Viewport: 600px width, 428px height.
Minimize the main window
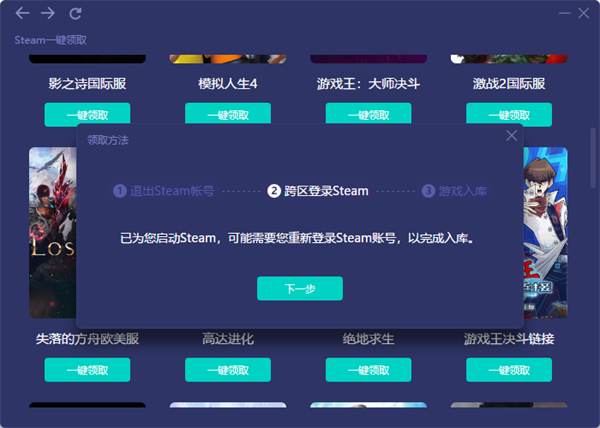tap(565, 13)
